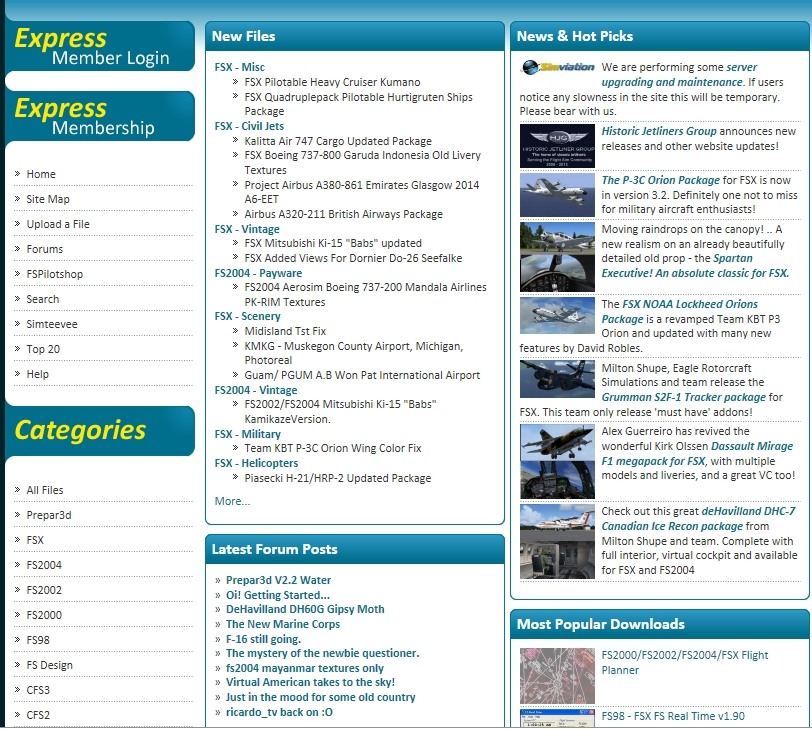Select Upload a File in sidebar
Image resolution: width=812 pixels, height=729 pixels.
58,224
